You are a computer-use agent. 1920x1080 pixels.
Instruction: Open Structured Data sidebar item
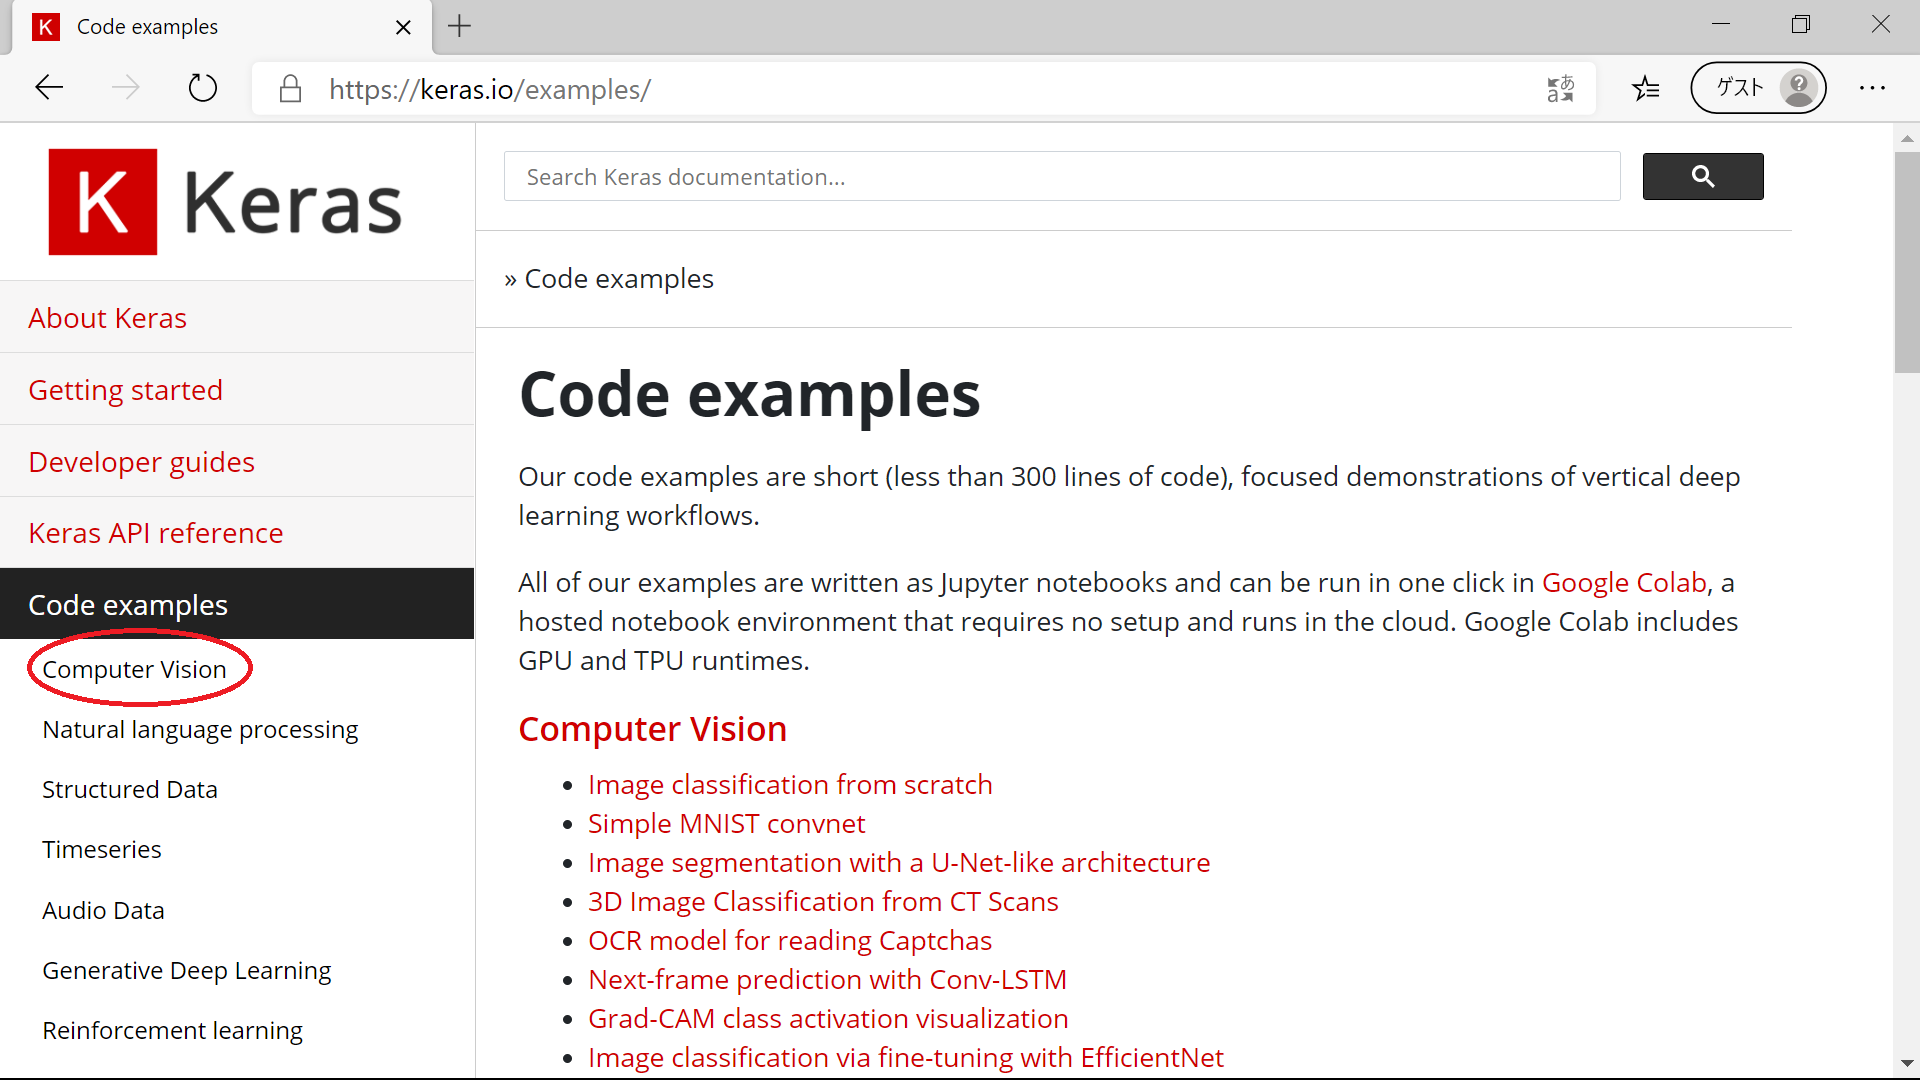[129, 789]
